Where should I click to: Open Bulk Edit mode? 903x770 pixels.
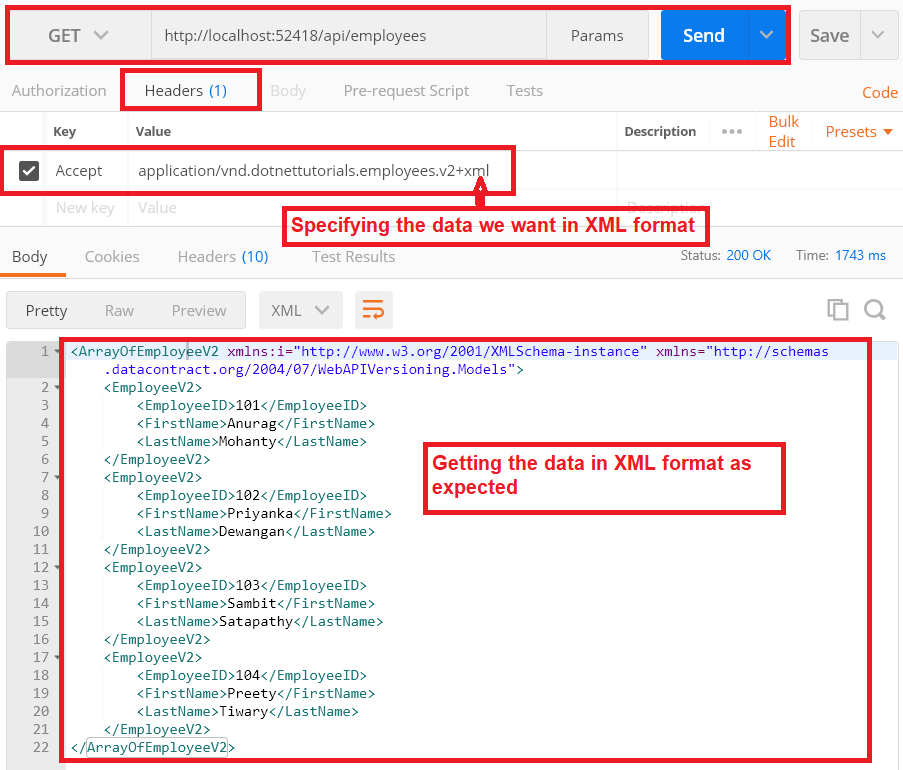point(783,132)
